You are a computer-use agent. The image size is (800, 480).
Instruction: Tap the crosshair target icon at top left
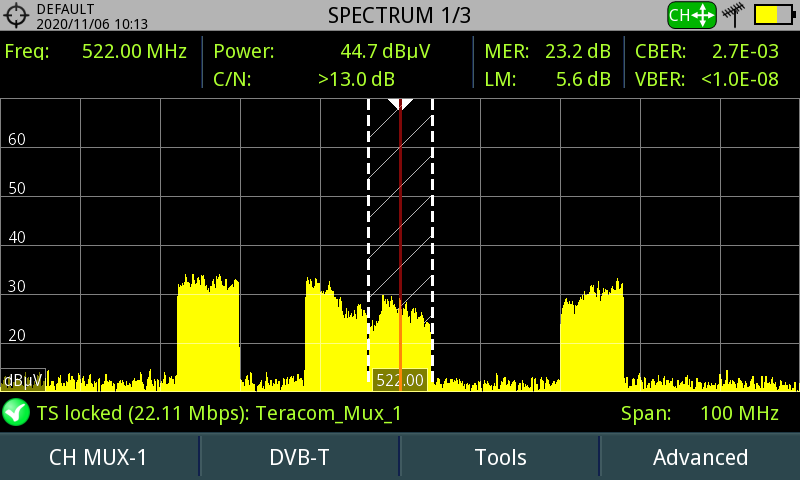[16, 15]
